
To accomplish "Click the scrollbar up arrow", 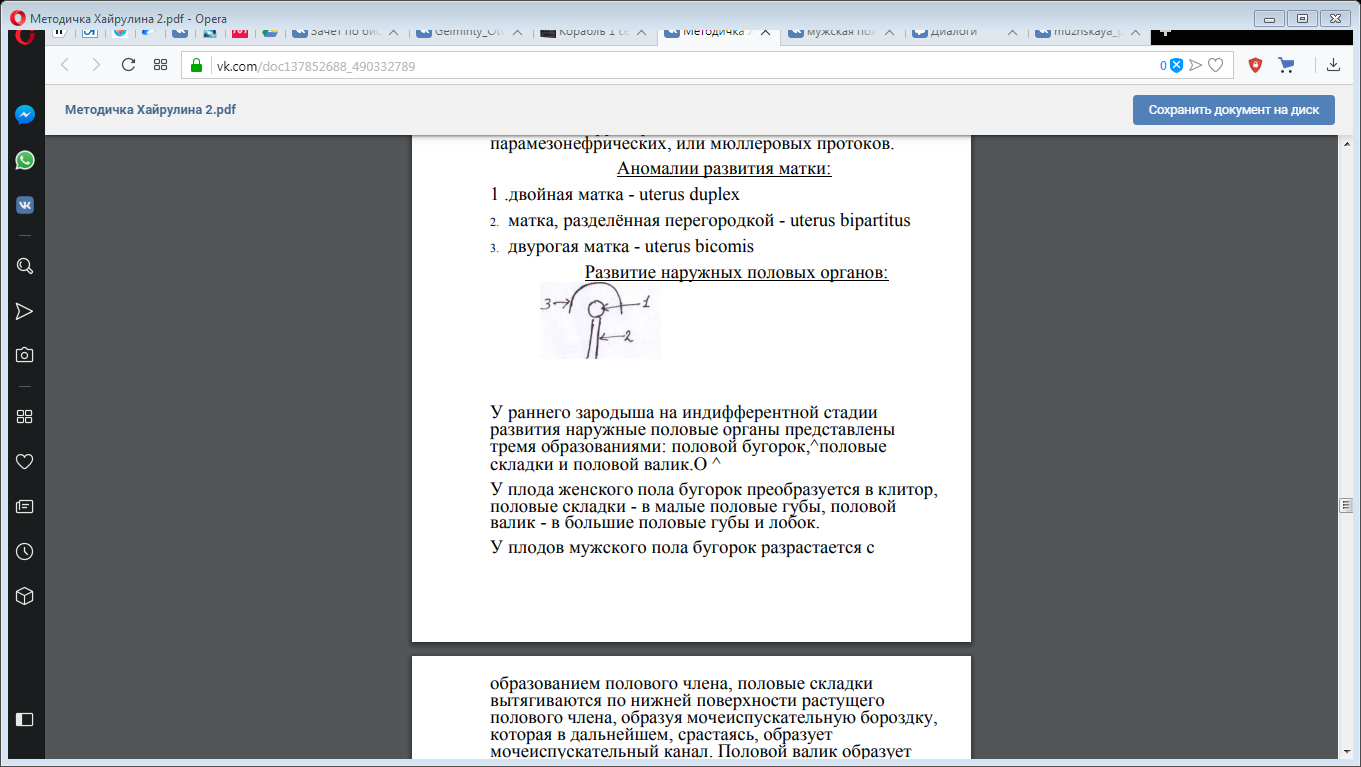I will [x=1345, y=143].
